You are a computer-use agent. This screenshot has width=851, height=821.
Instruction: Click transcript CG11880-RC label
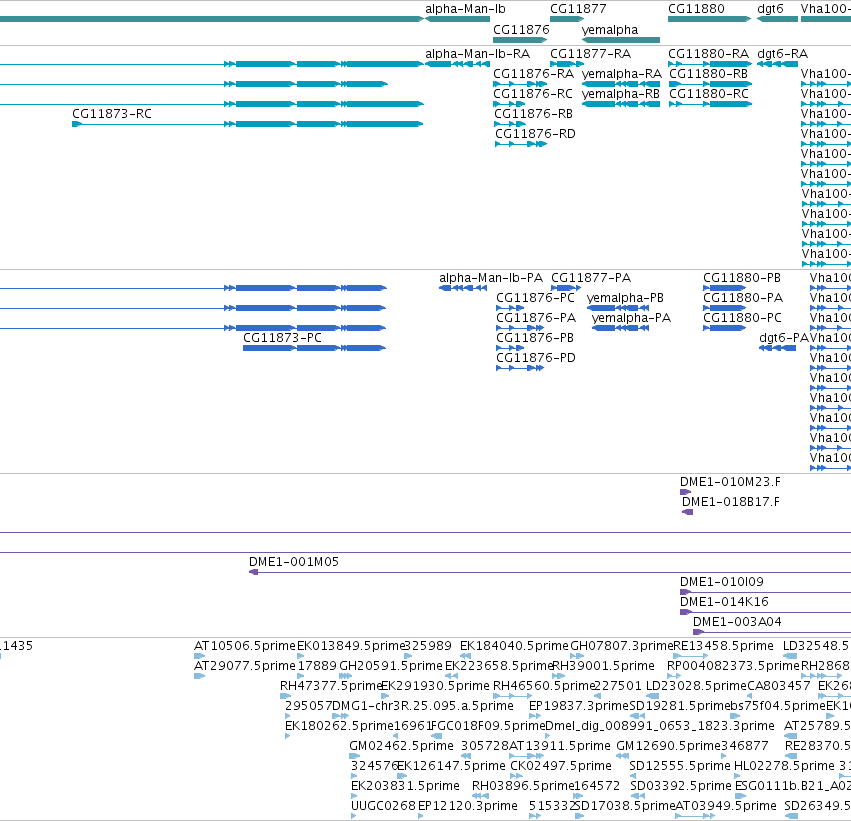coord(708,94)
